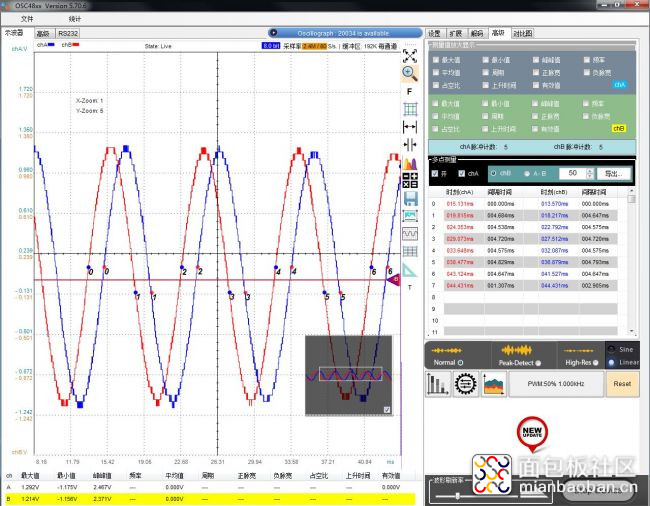
Task: Toggle the minimap preview checkbox
Action: pos(387,409)
